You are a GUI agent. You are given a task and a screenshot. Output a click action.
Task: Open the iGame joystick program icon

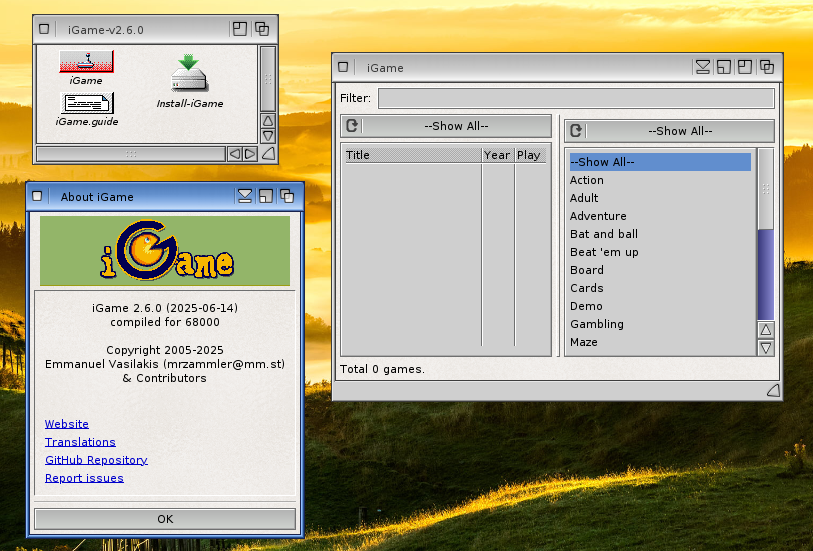click(x=86, y=62)
